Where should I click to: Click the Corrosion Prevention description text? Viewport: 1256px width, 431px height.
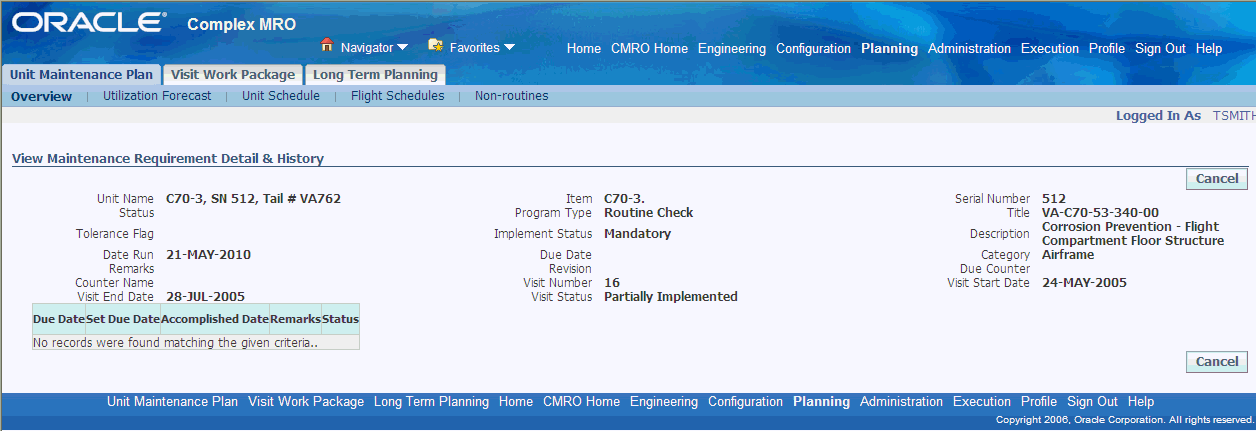[x=1133, y=234]
